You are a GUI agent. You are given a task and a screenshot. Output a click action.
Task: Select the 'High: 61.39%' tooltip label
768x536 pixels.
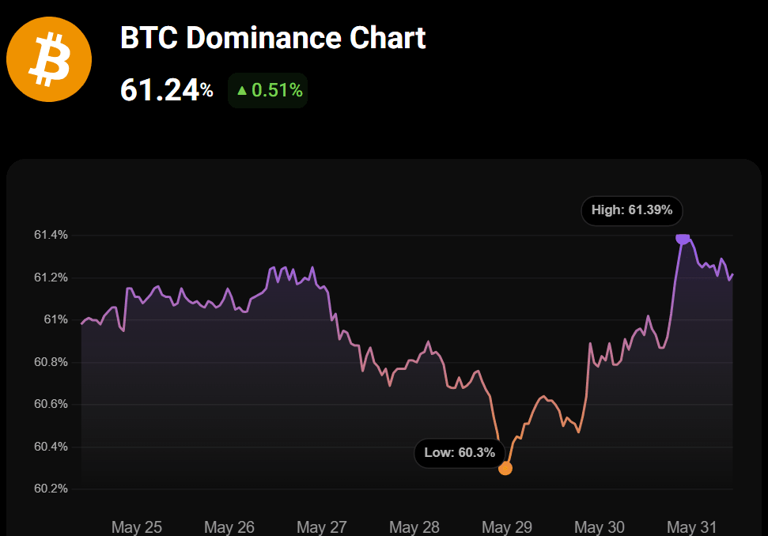tap(632, 211)
